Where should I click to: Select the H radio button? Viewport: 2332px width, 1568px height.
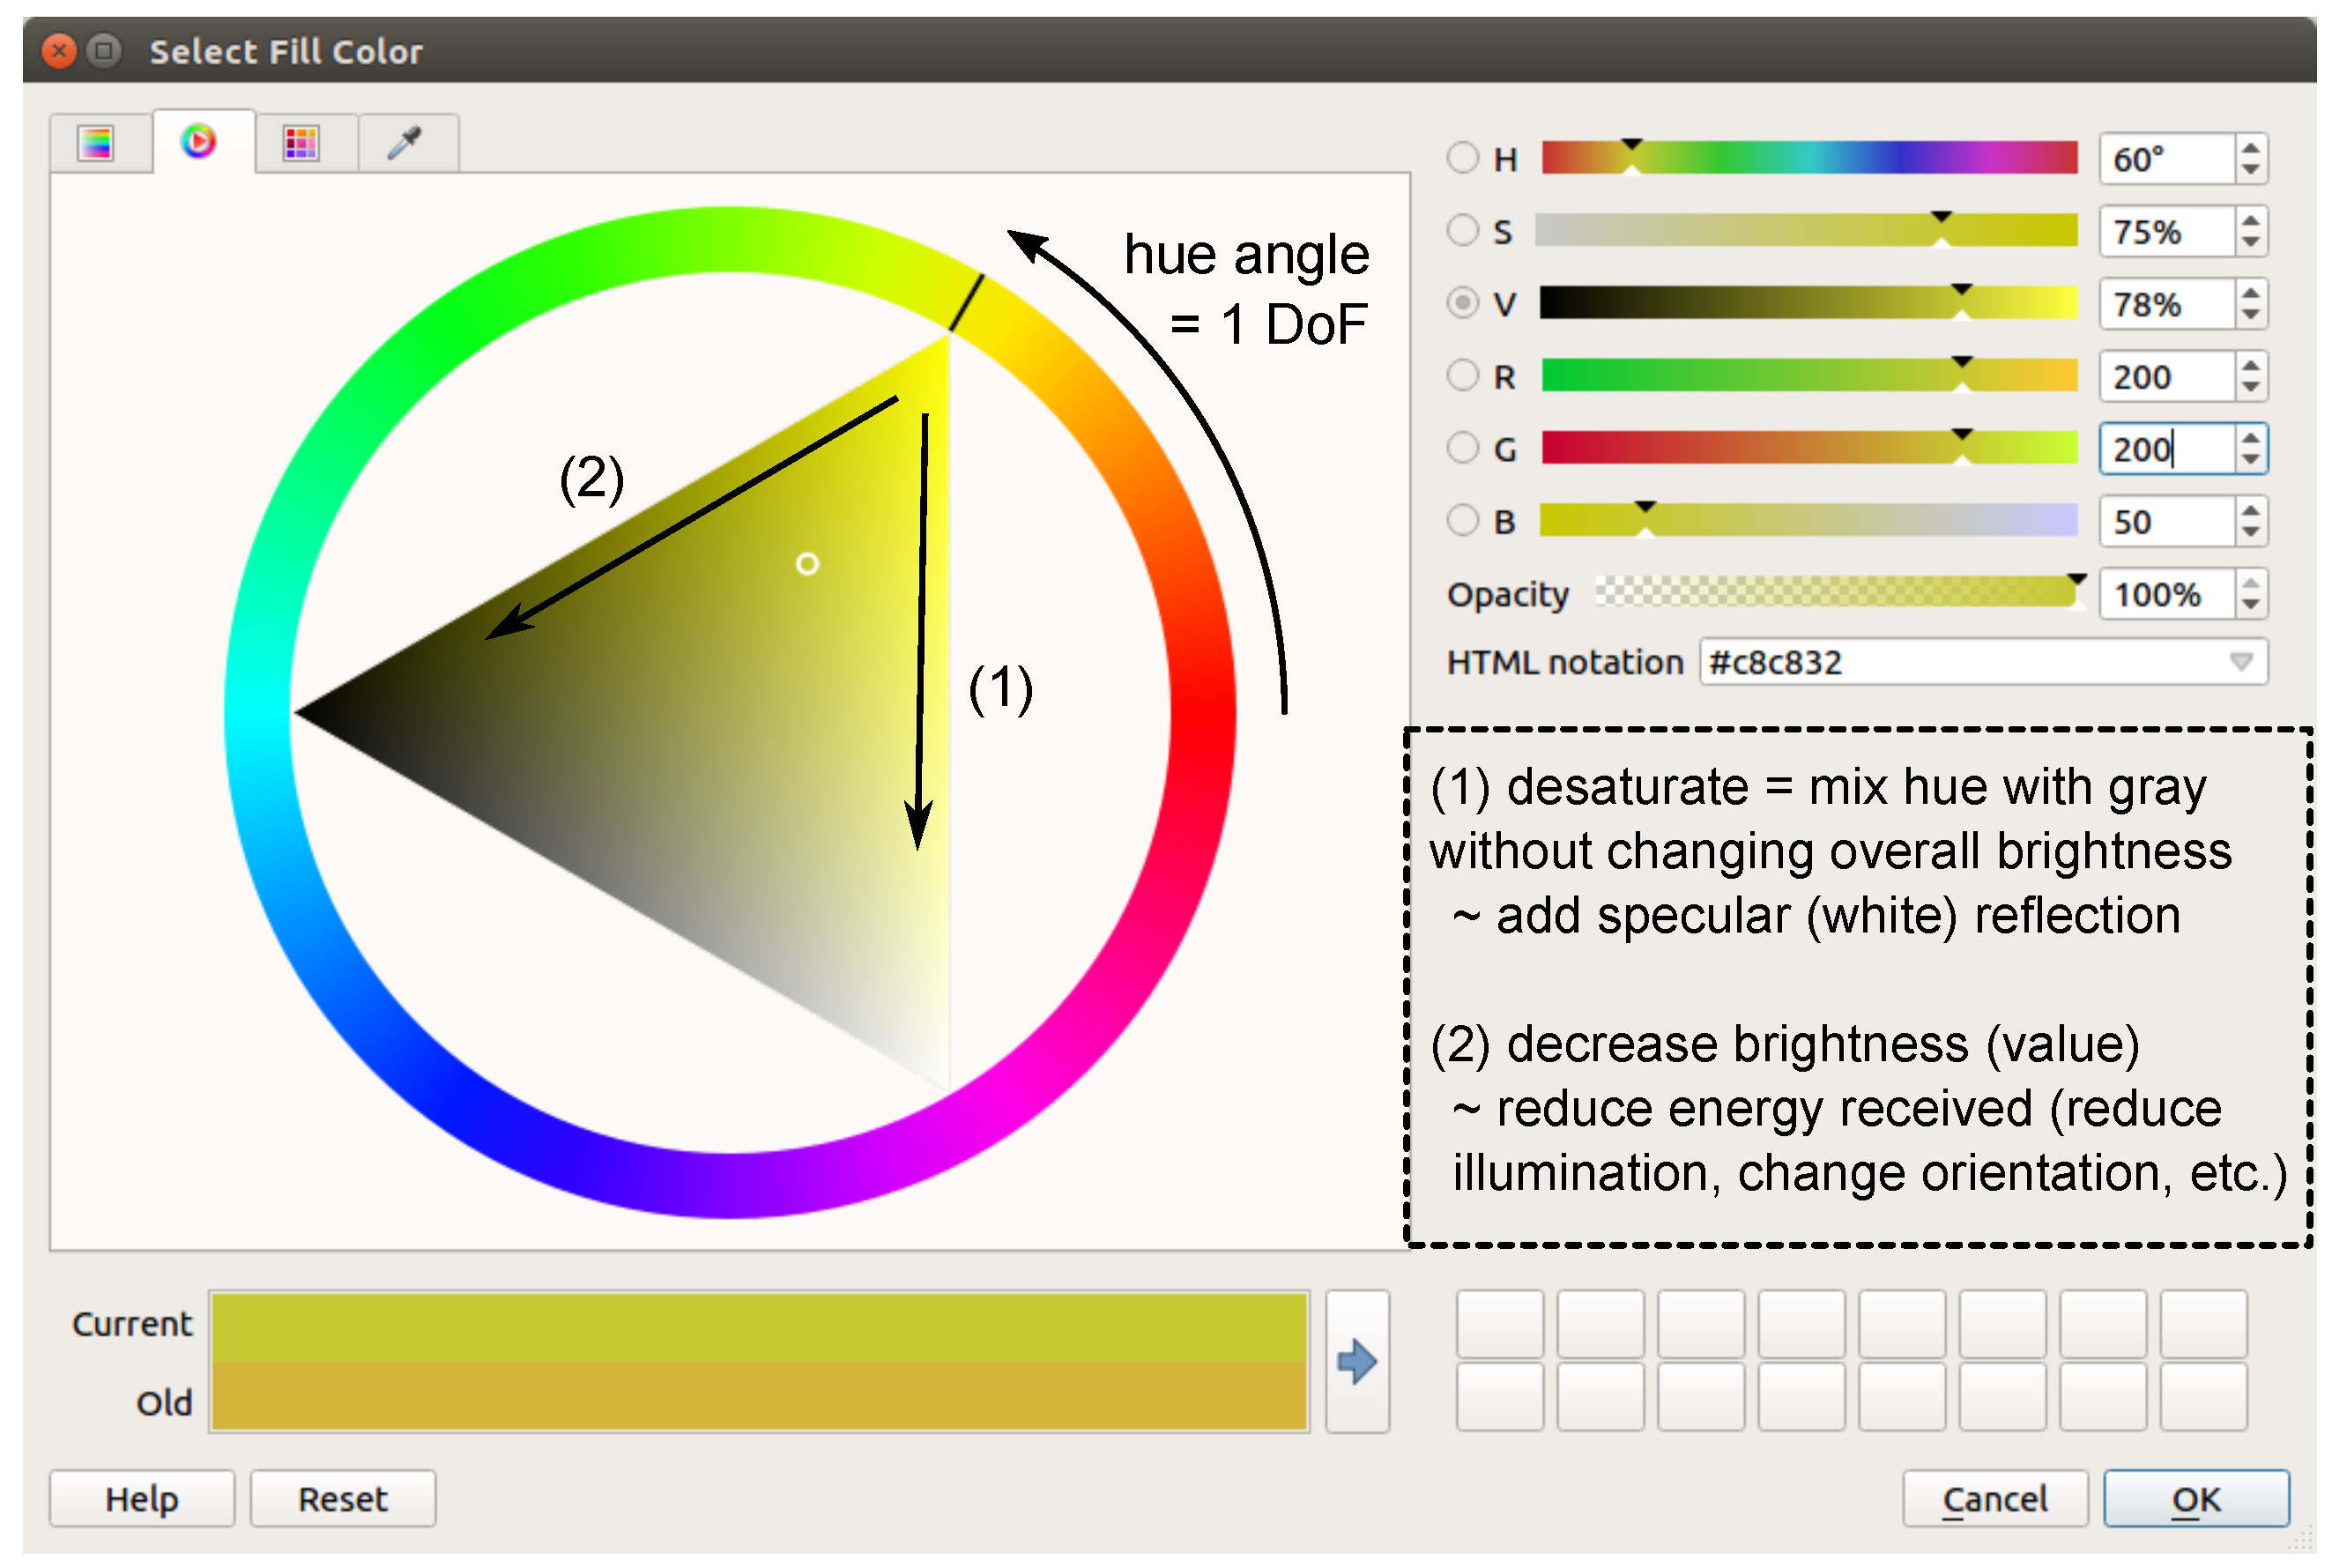(x=1462, y=157)
